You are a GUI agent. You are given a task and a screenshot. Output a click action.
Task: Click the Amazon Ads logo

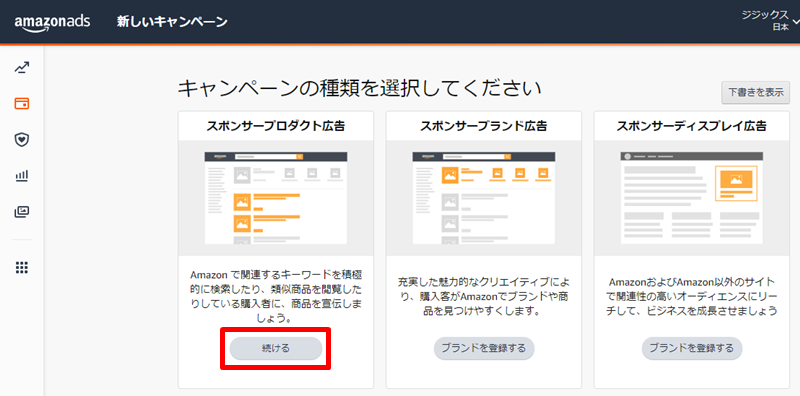(53, 22)
